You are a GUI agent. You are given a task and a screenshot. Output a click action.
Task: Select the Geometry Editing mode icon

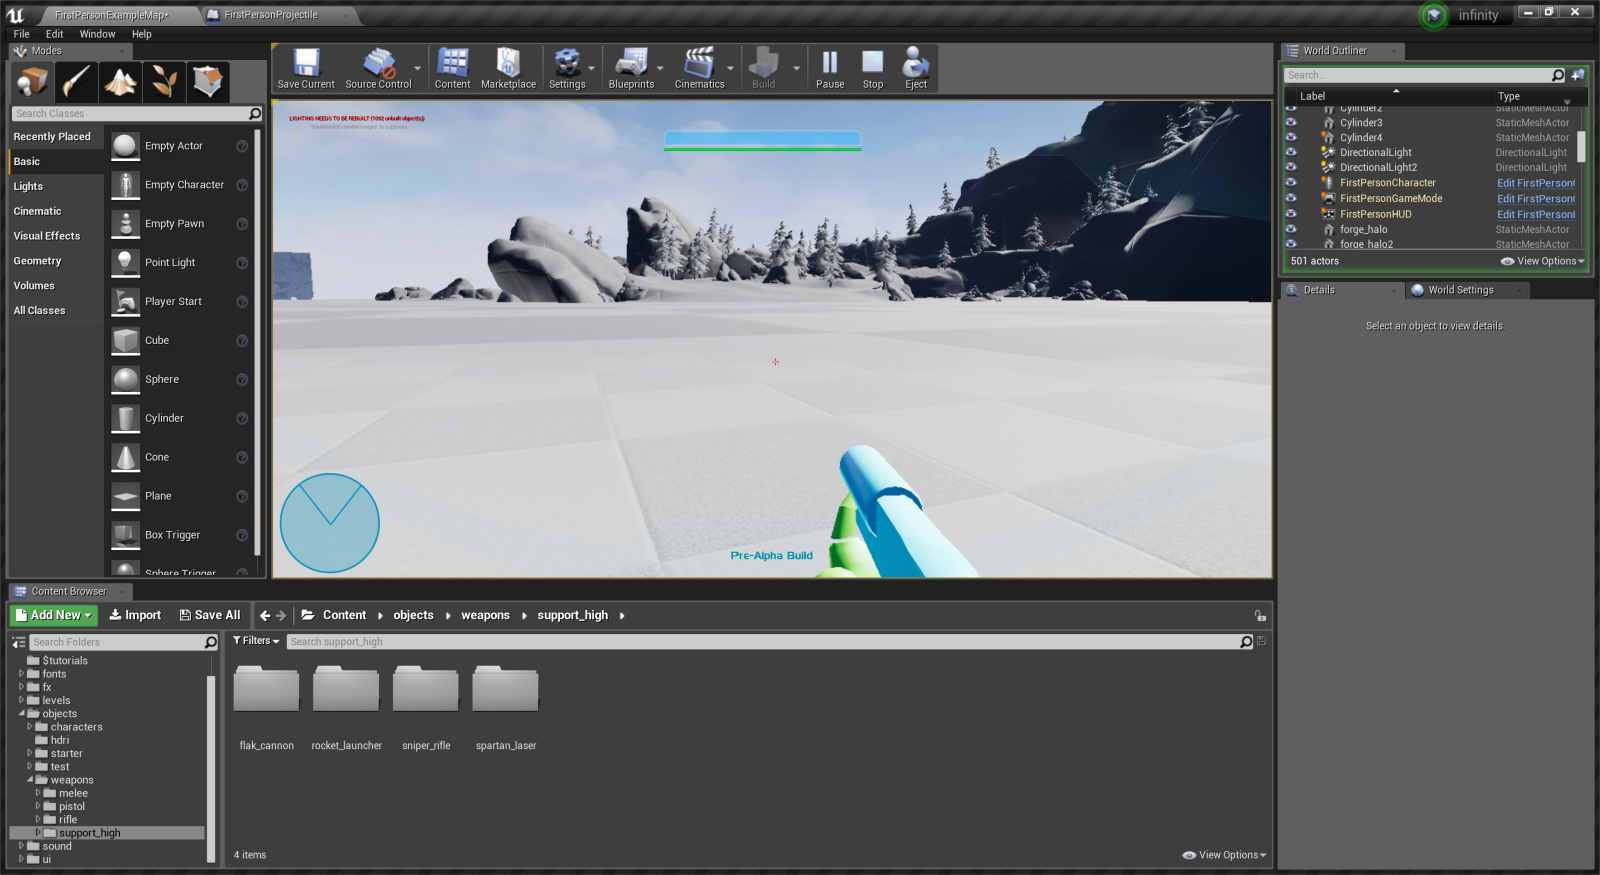208,82
